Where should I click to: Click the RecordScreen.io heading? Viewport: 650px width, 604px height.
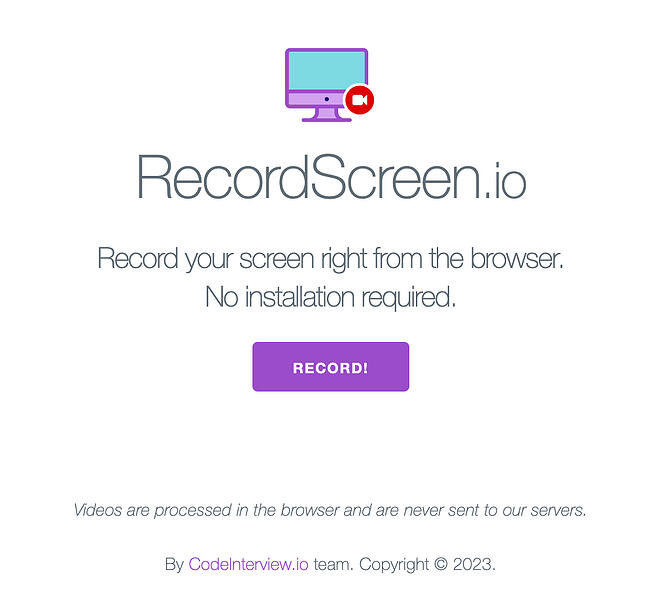[331, 177]
